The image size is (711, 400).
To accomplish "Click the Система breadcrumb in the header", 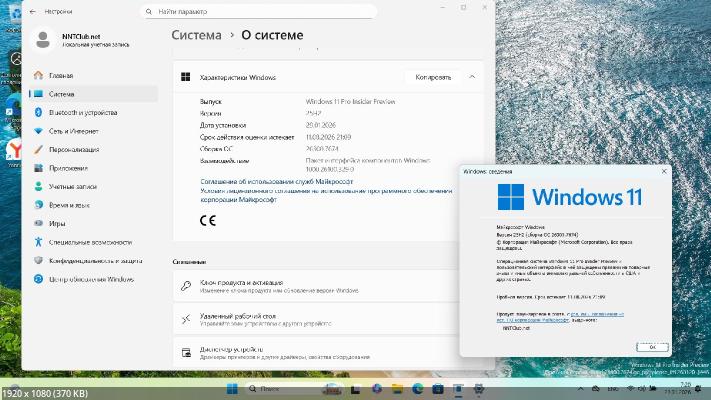I will pyautogui.click(x=196, y=35).
